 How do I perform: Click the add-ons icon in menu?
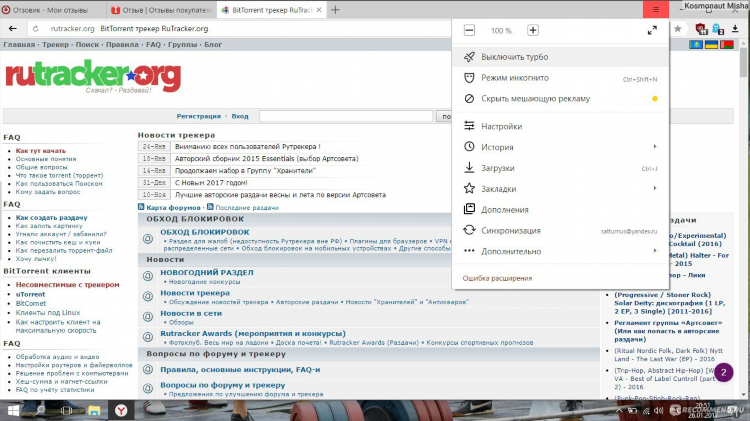[469, 209]
